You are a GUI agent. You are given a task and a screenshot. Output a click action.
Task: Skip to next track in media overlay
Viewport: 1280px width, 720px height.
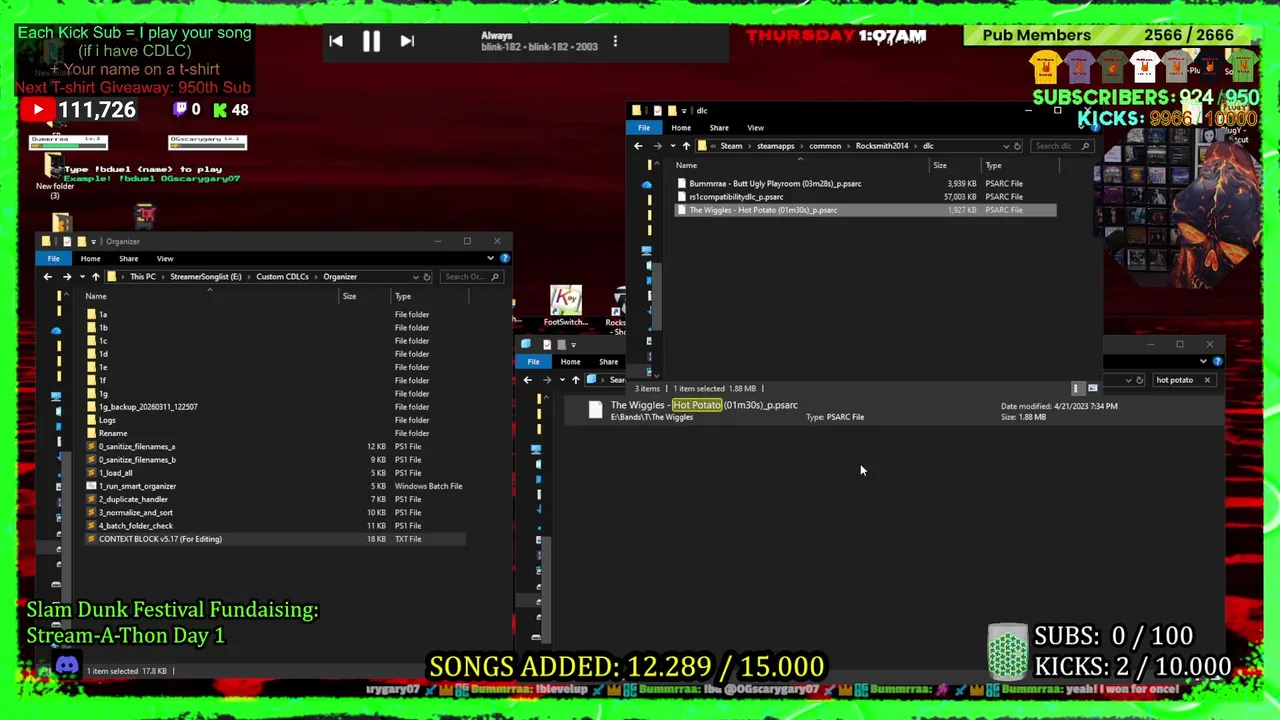tap(407, 41)
